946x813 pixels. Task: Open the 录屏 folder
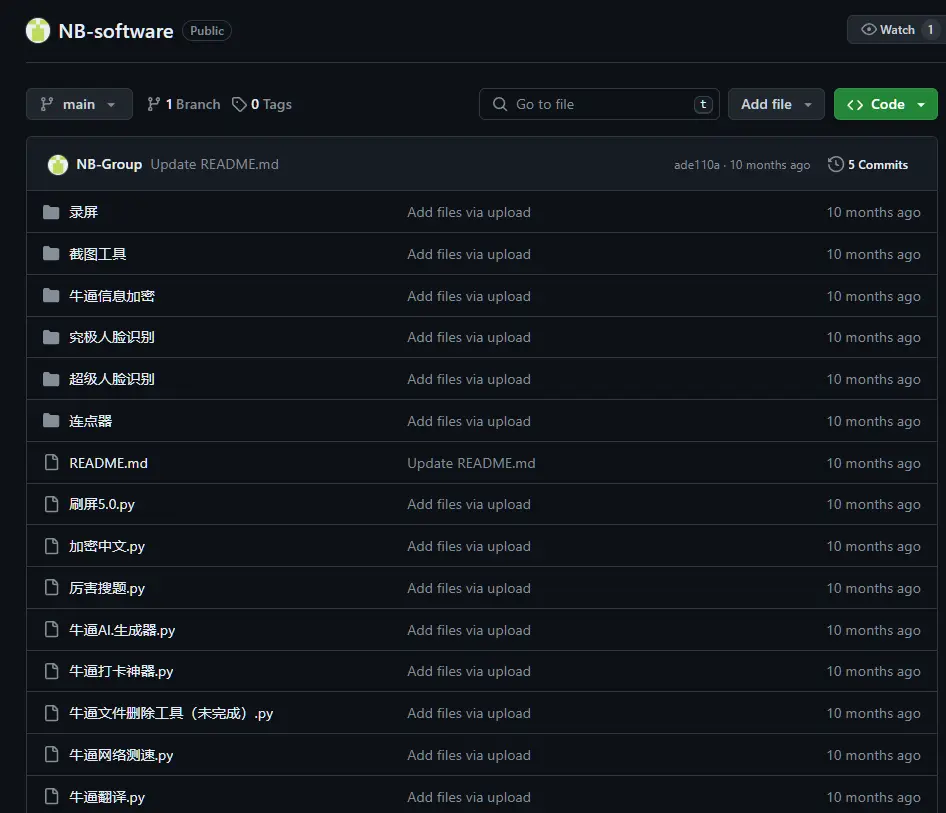pos(83,212)
